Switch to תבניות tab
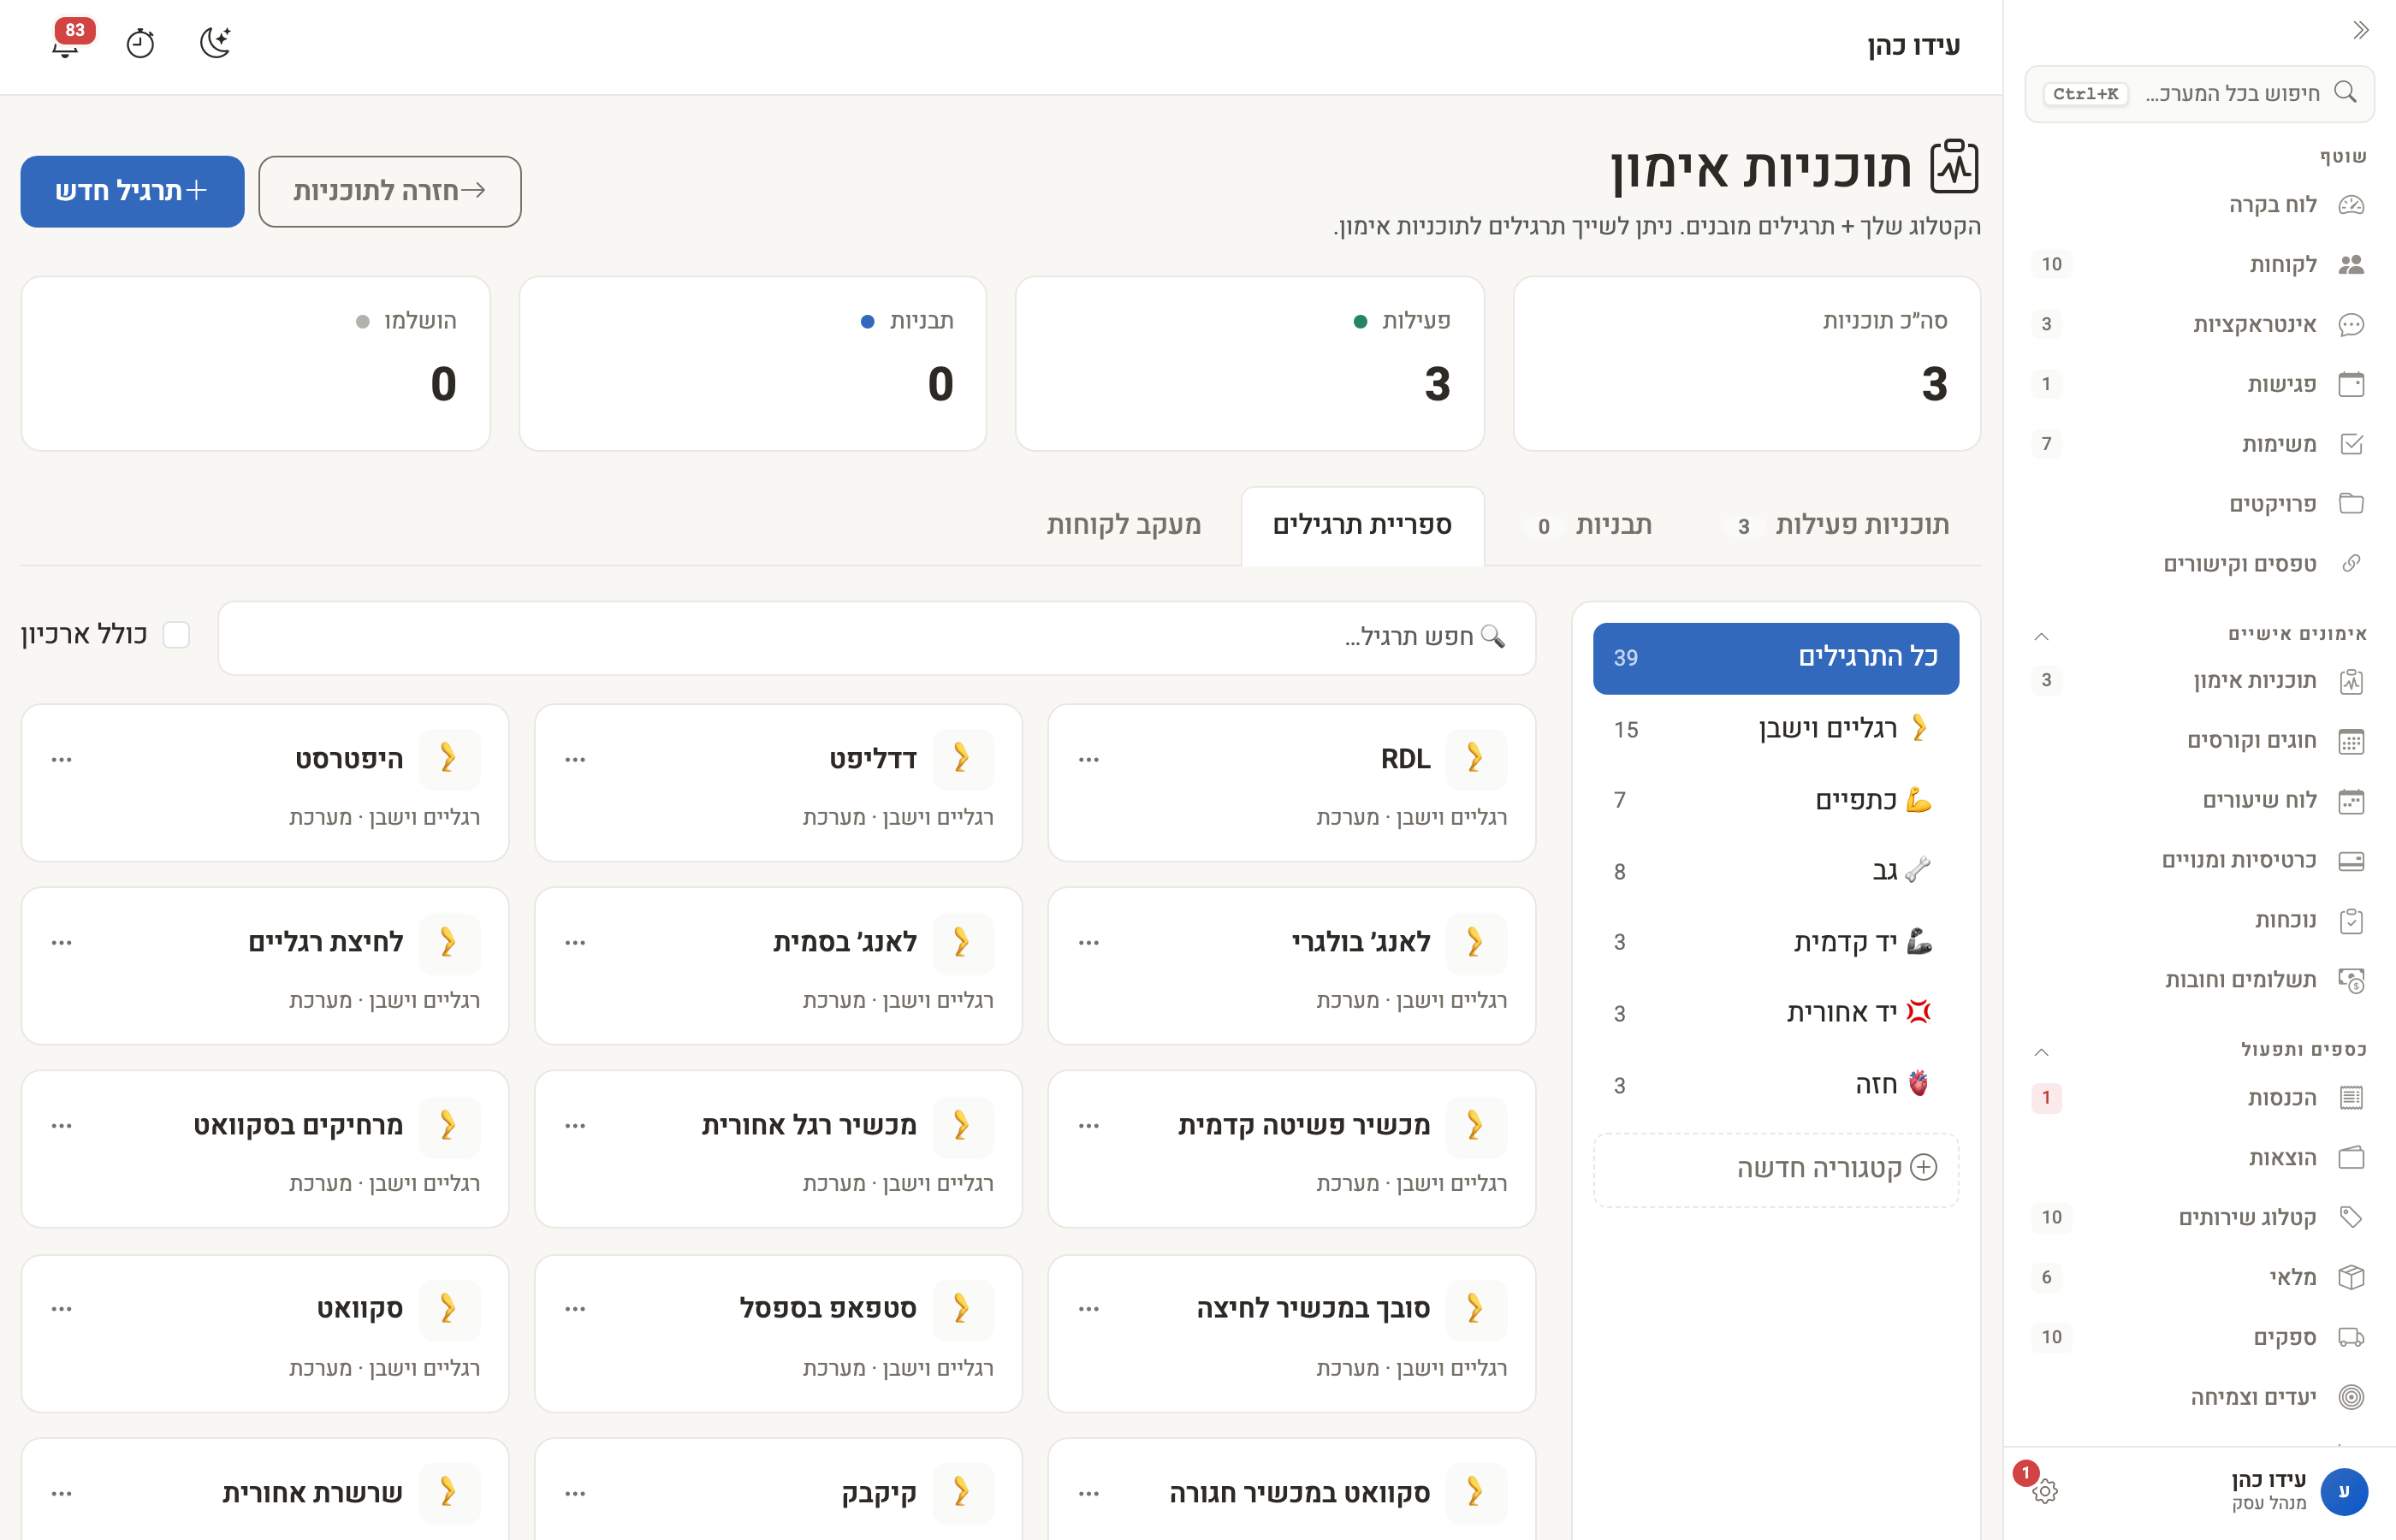The height and width of the screenshot is (1540, 2396). point(1590,526)
